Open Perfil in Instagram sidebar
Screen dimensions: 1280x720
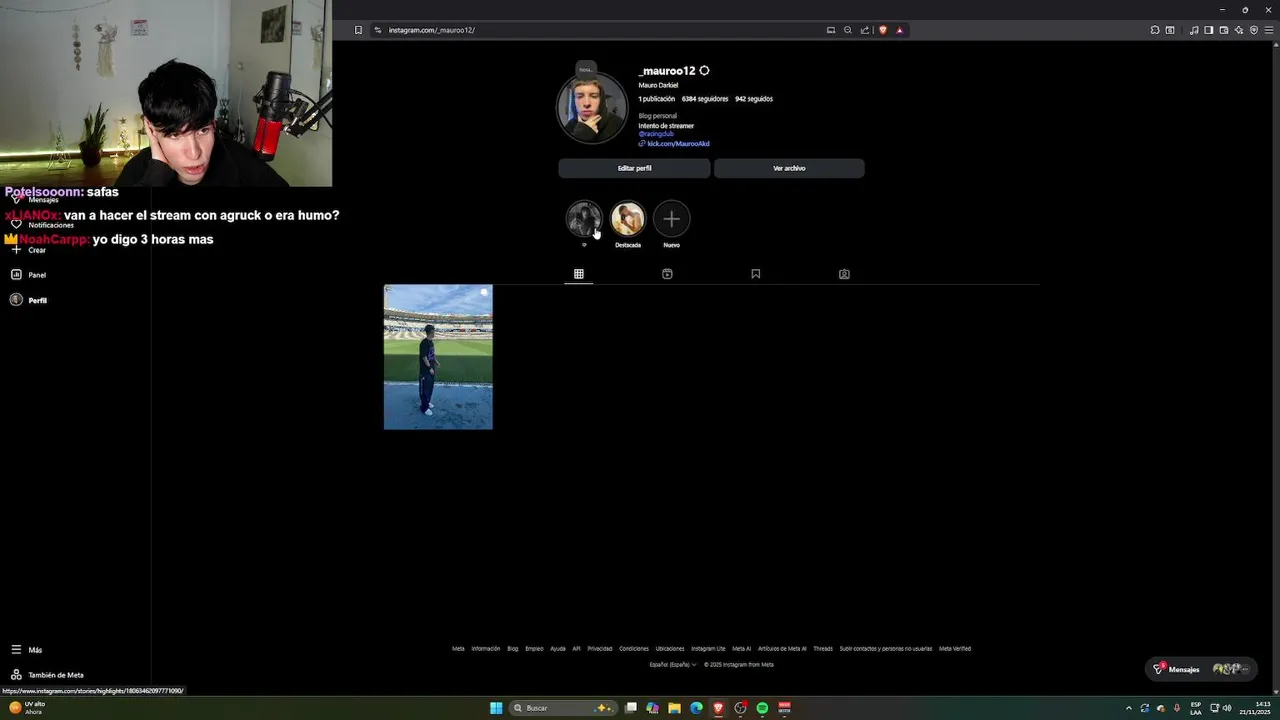pyautogui.click(x=28, y=300)
